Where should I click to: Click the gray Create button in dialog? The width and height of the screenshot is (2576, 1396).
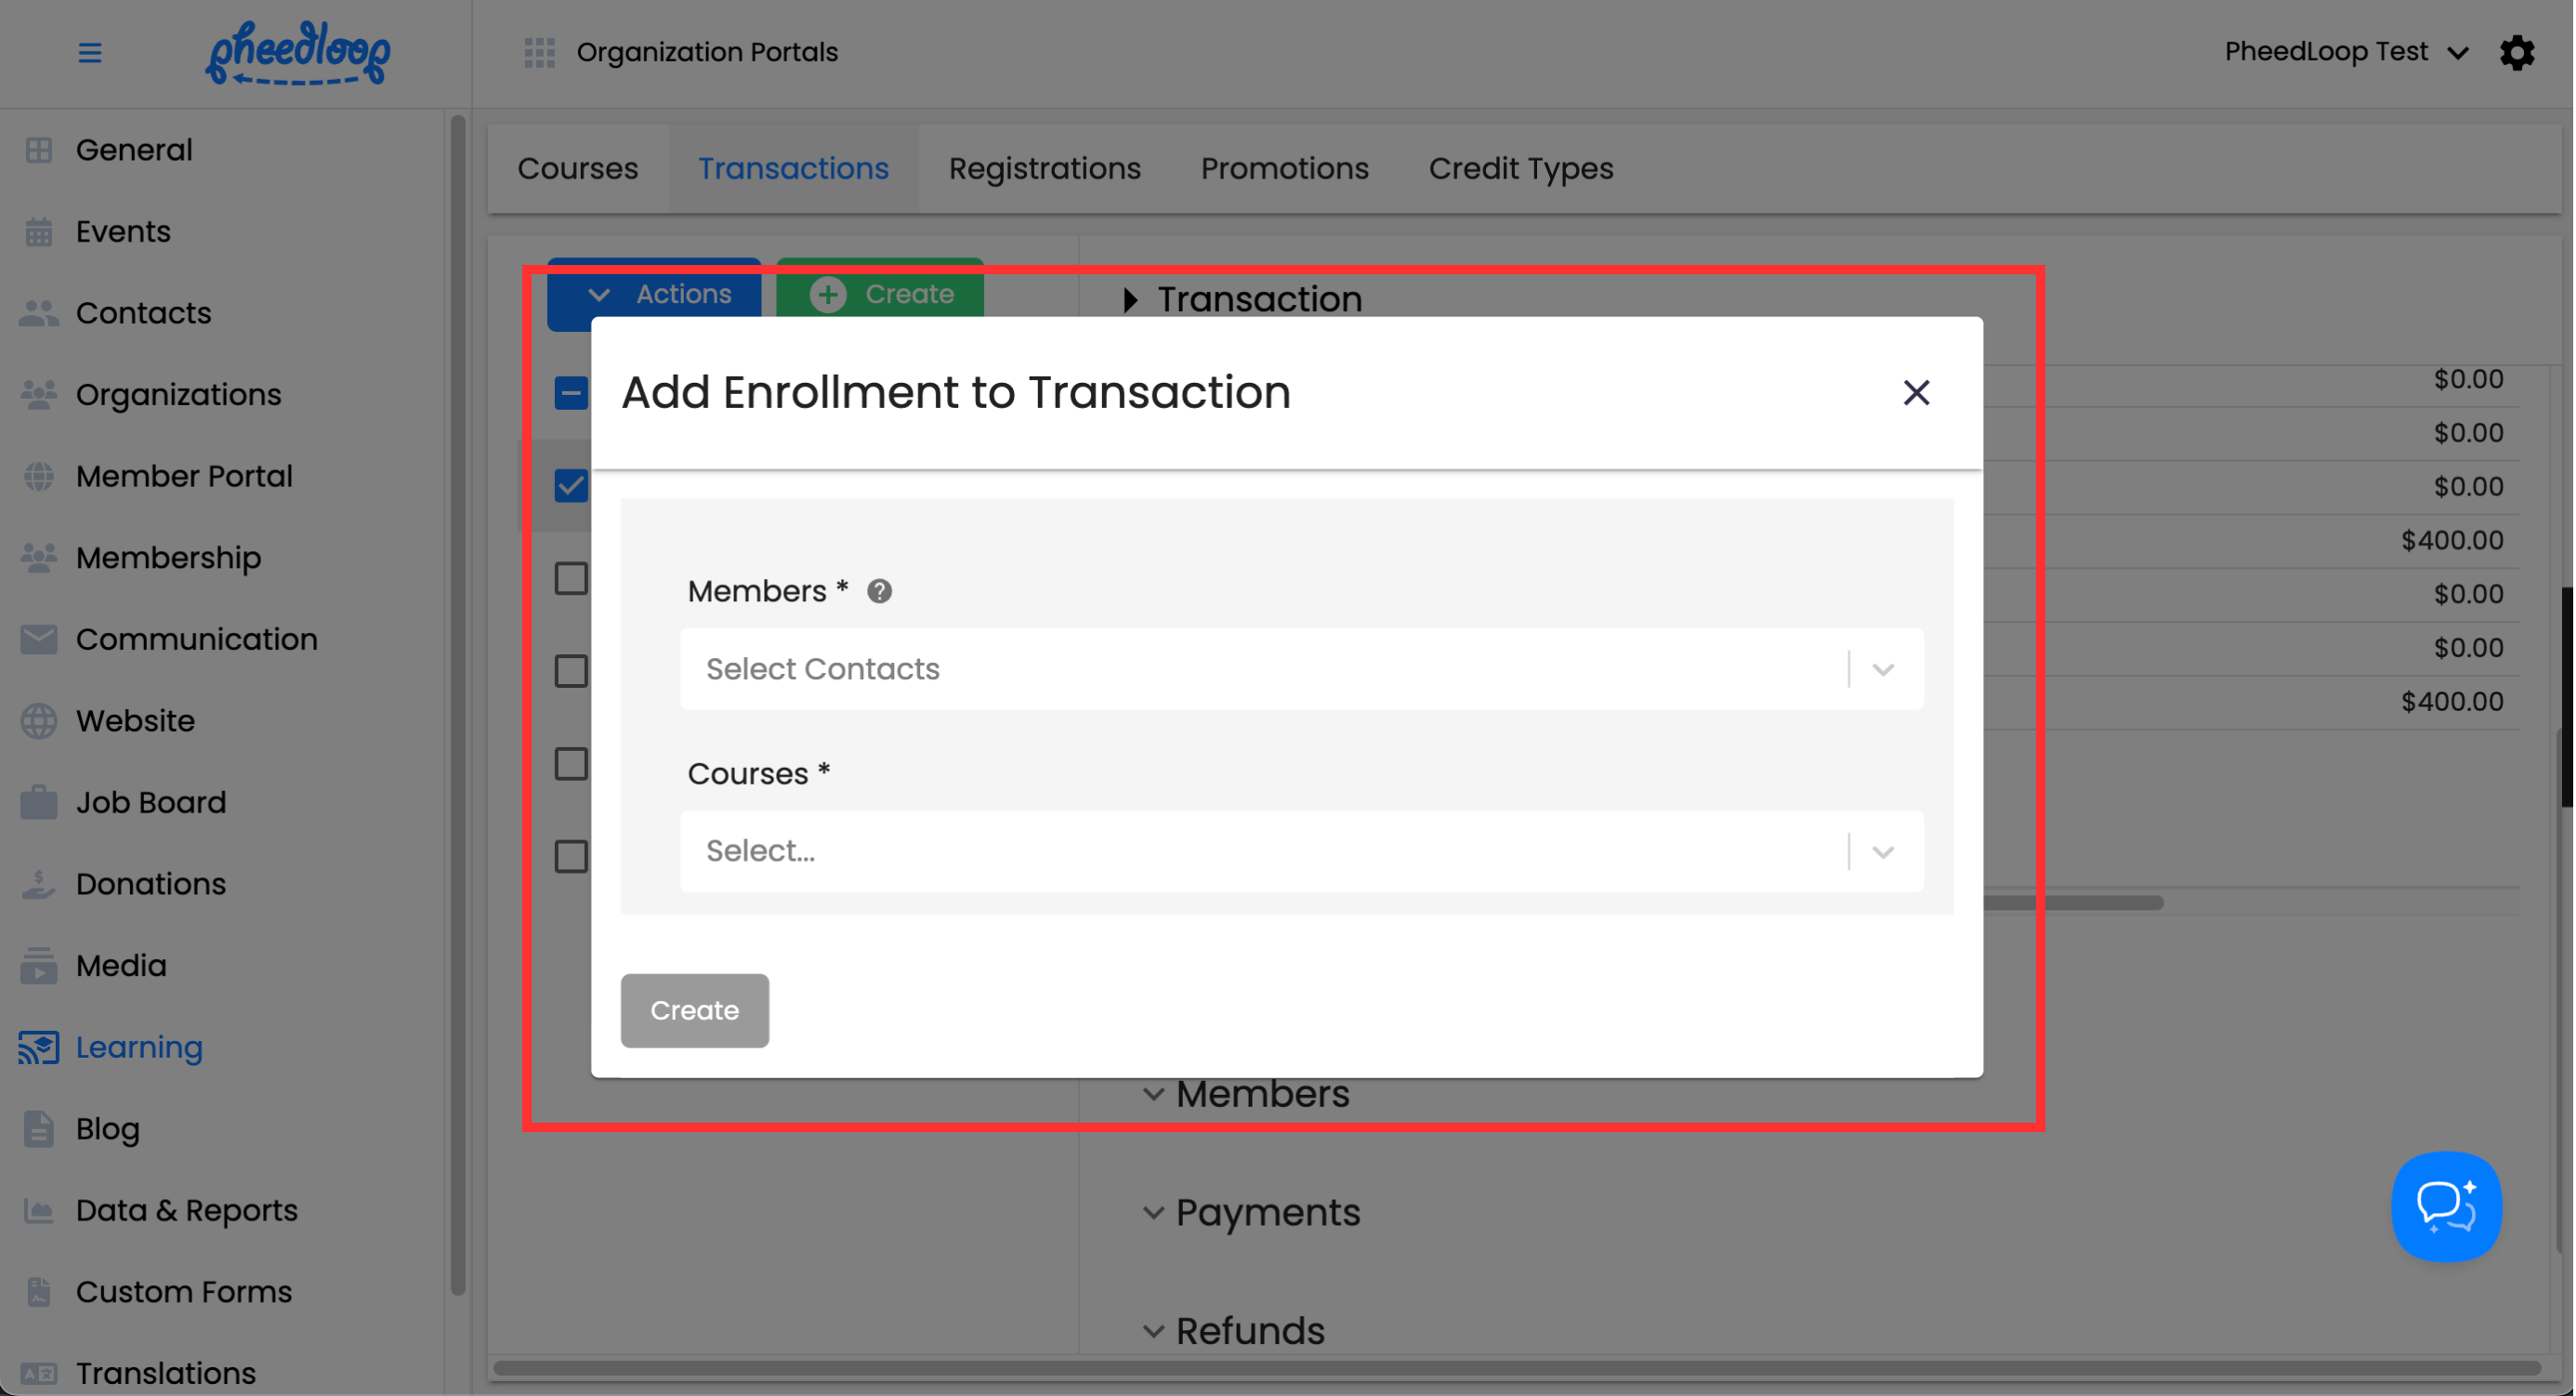coord(694,1010)
